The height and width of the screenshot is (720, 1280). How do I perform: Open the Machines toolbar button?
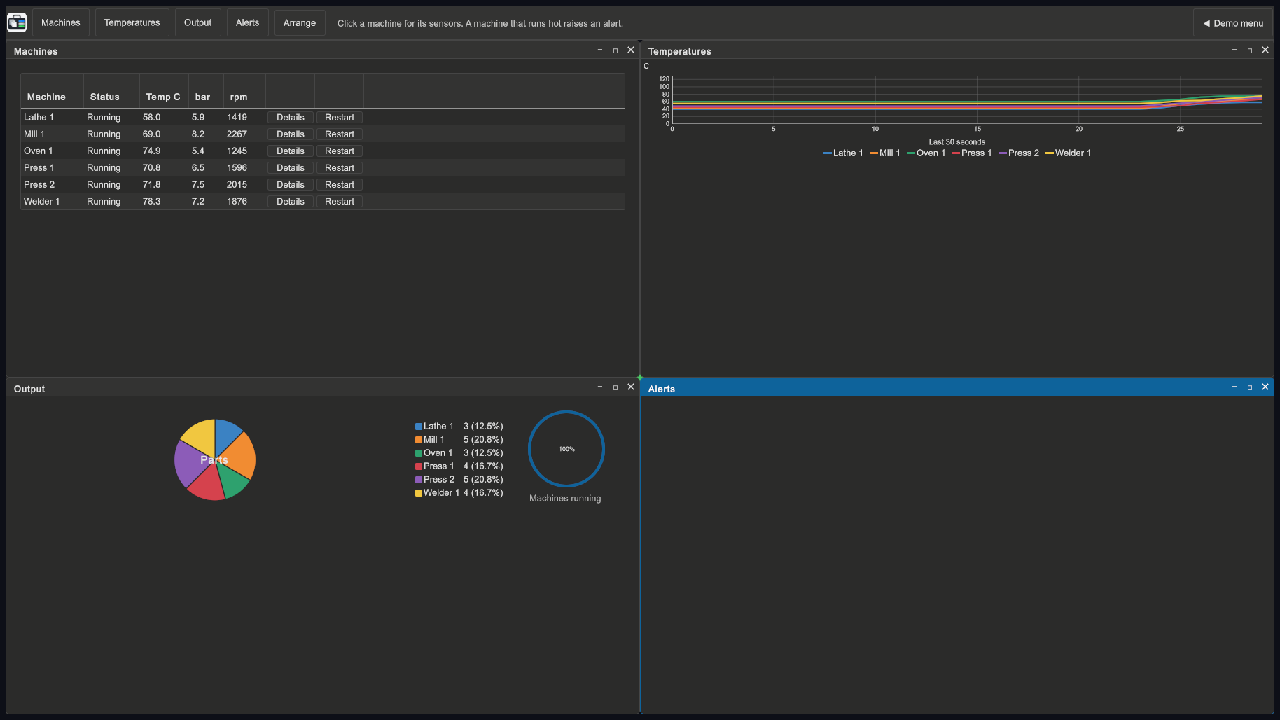[61, 22]
